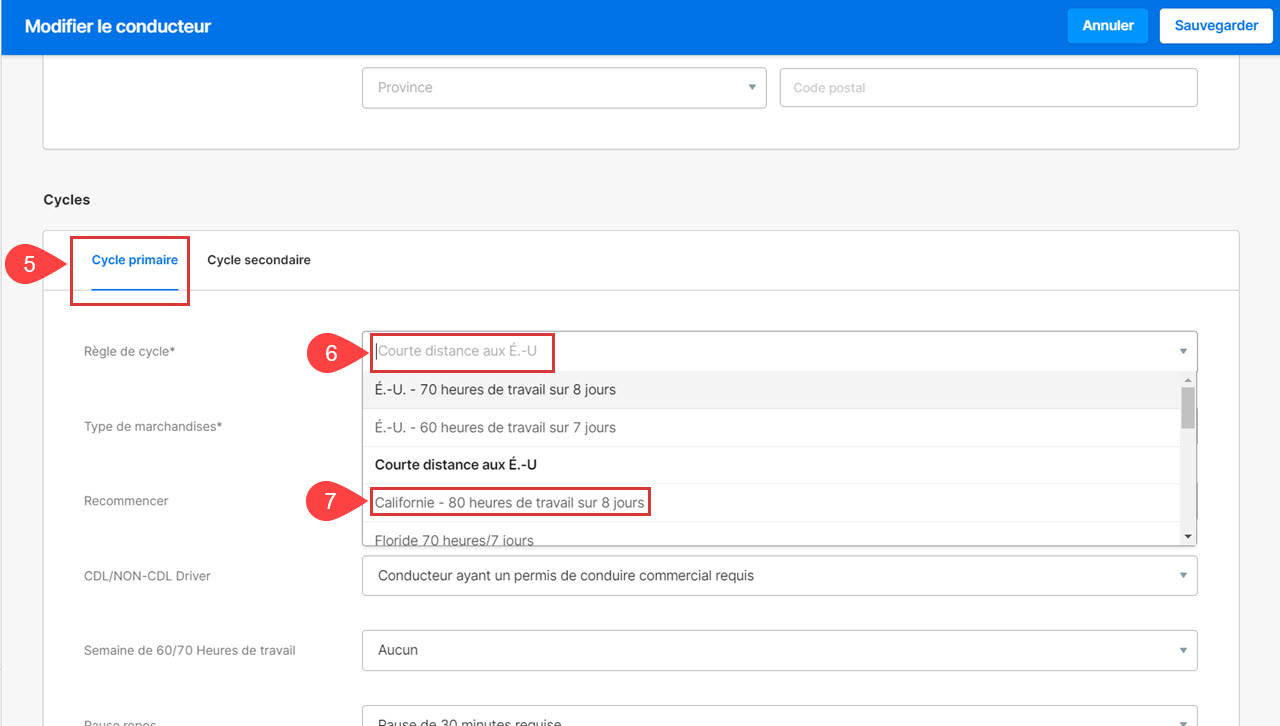Screen dimensions: 1280x726
Task: Click the dropdown list scroll down arrow
Action: (1188, 537)
